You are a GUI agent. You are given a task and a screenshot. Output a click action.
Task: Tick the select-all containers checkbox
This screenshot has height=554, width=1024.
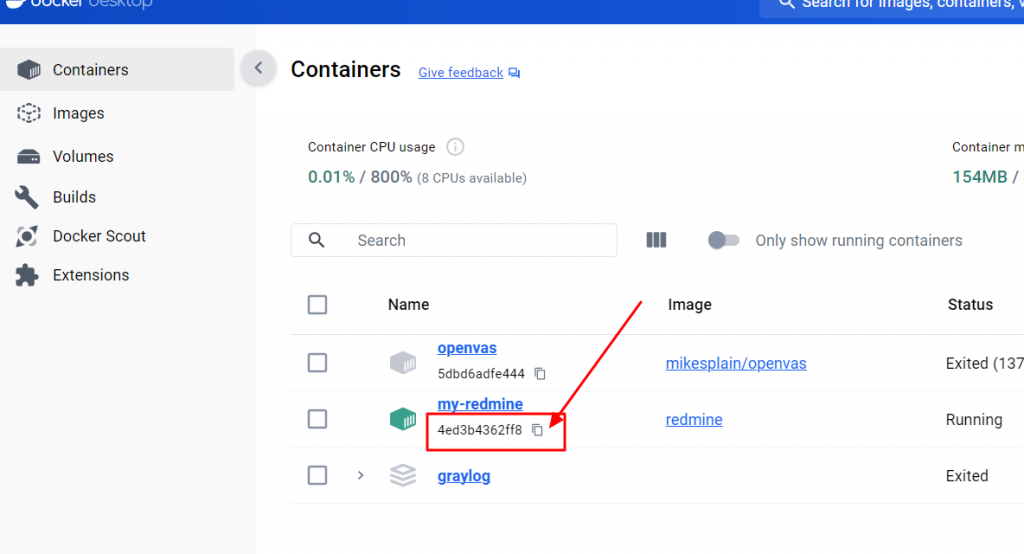317,304
